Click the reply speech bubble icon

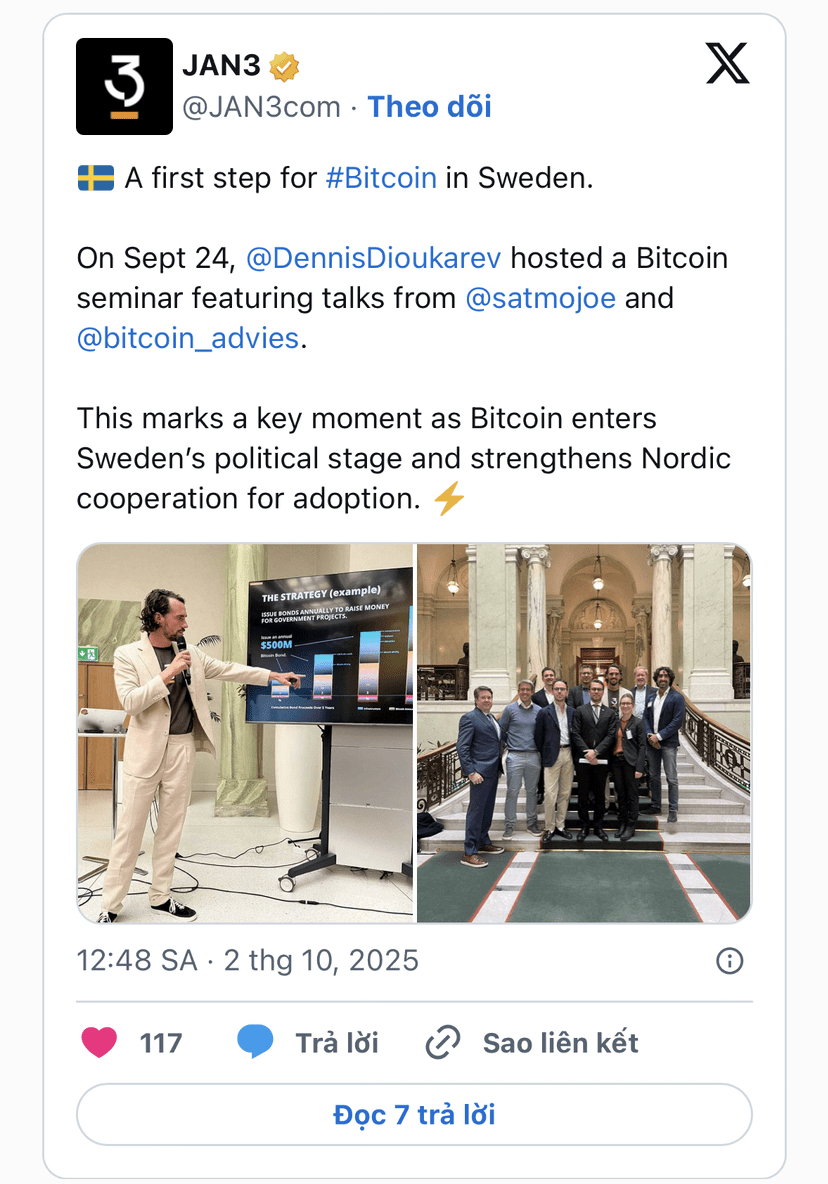[x=255, y=1043]
